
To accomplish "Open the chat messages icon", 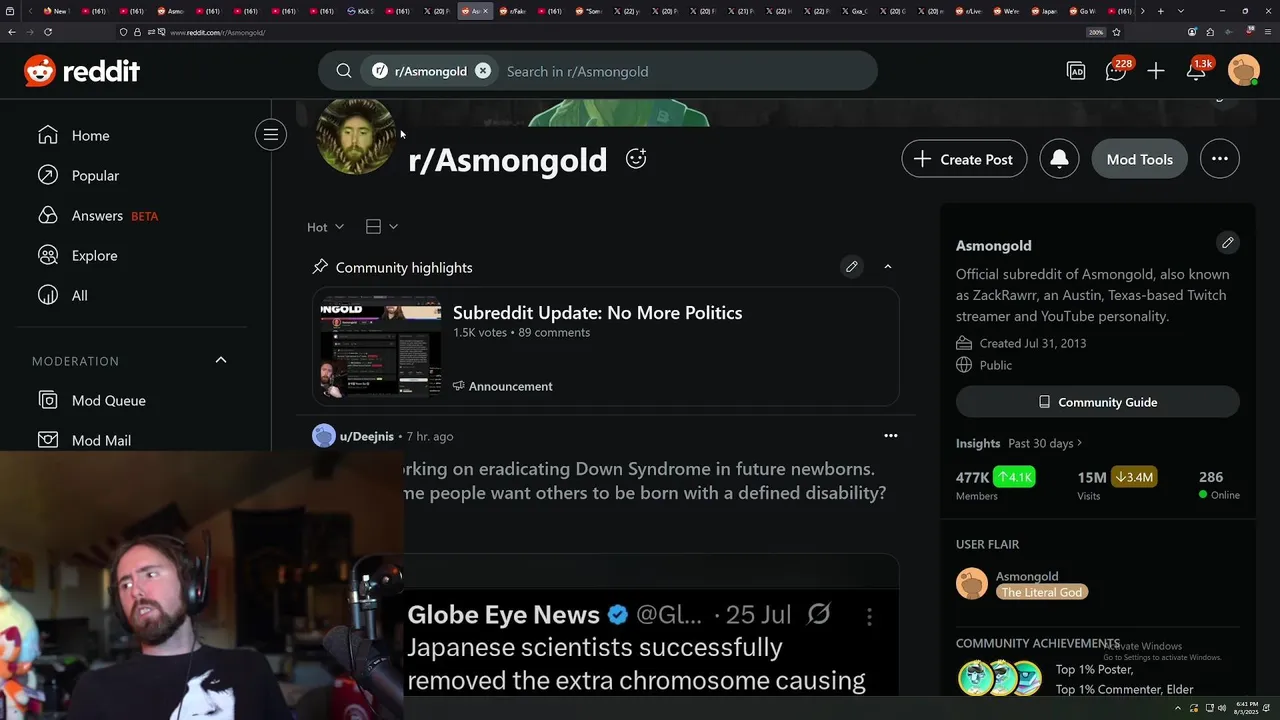I will tap(1116, 71).
